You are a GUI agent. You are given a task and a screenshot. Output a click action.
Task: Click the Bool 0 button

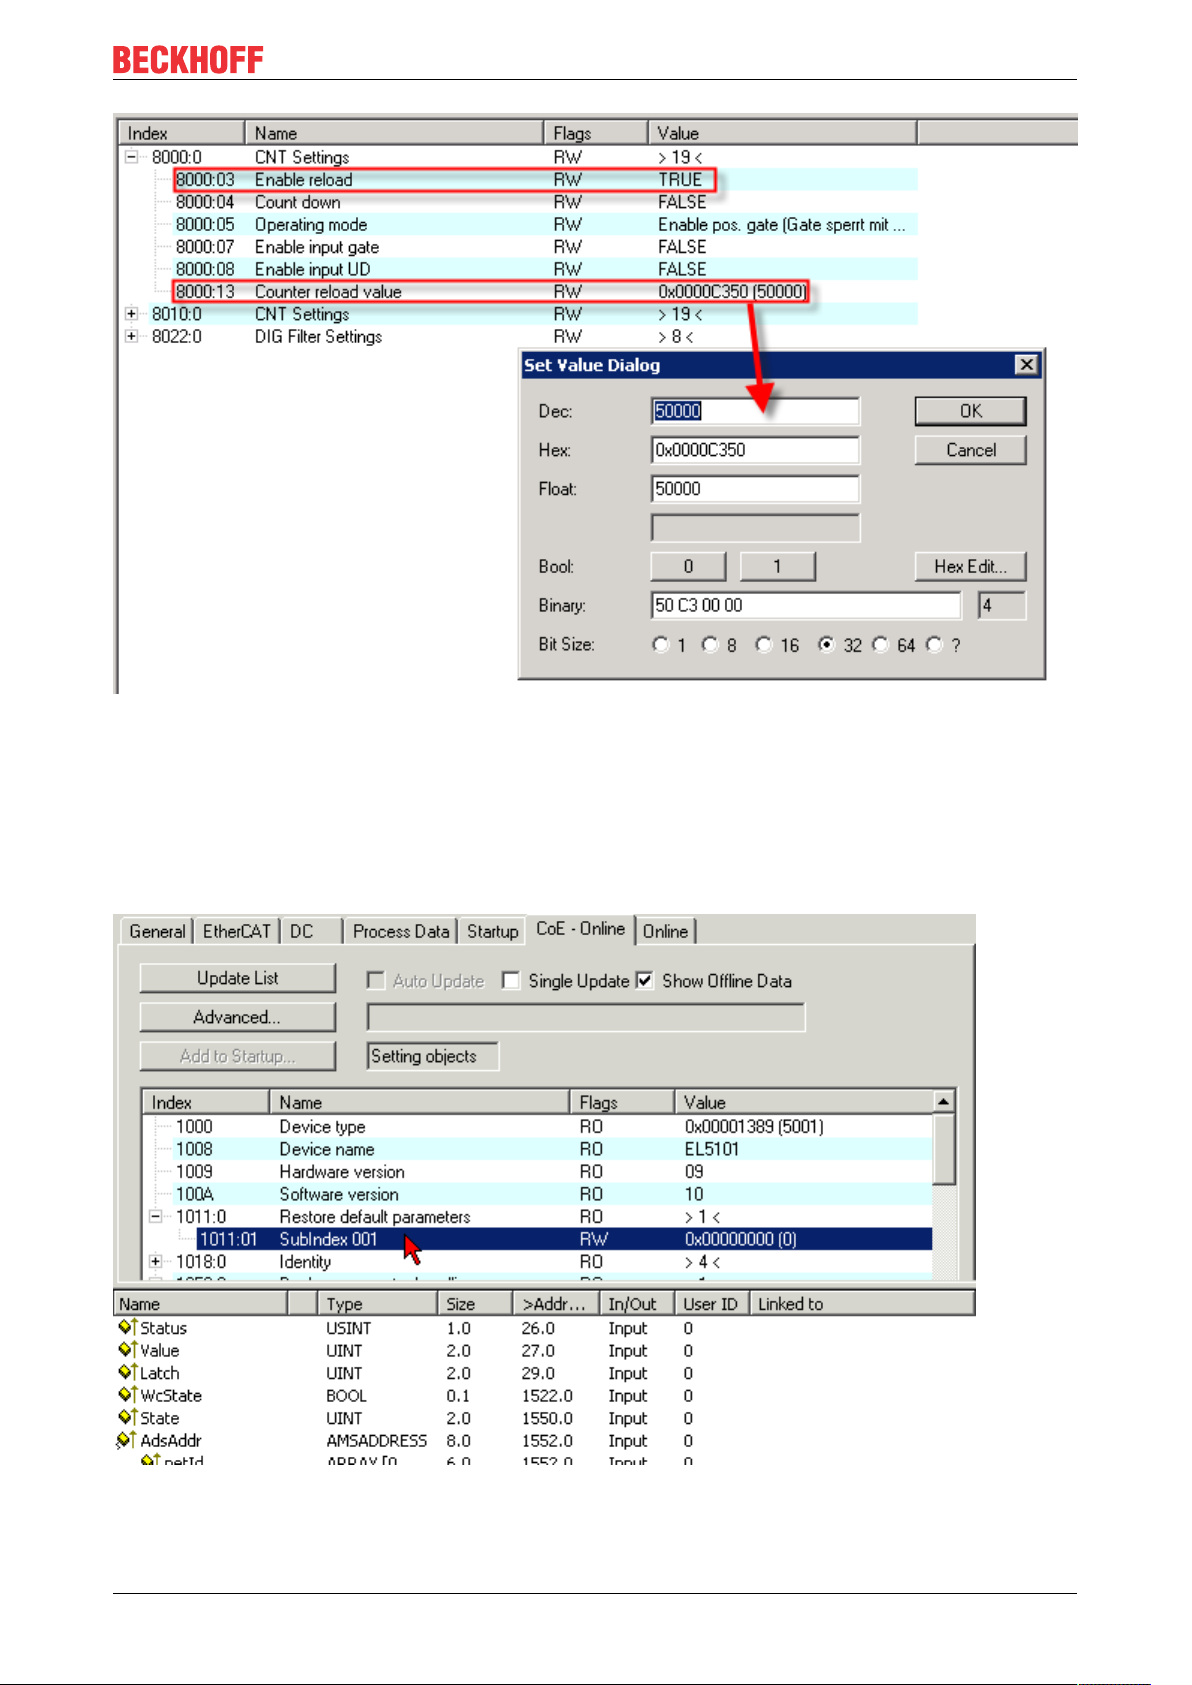[688, 566]
